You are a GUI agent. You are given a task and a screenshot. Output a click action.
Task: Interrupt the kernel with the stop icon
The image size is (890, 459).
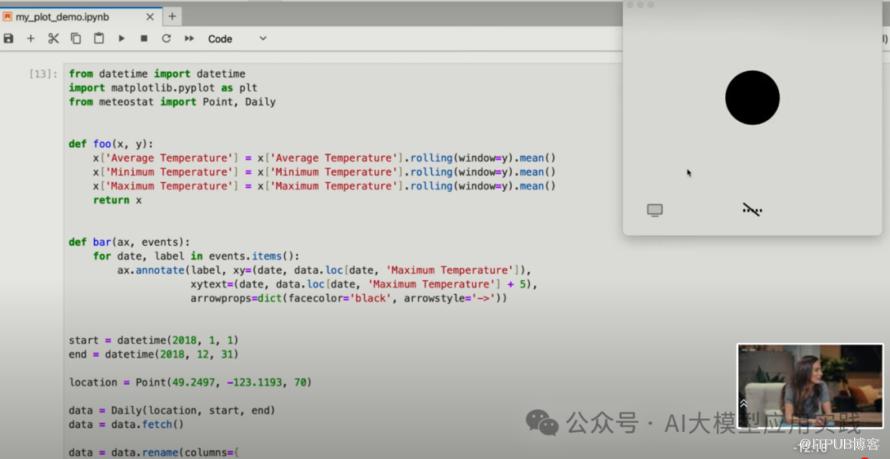coord(144,39)
